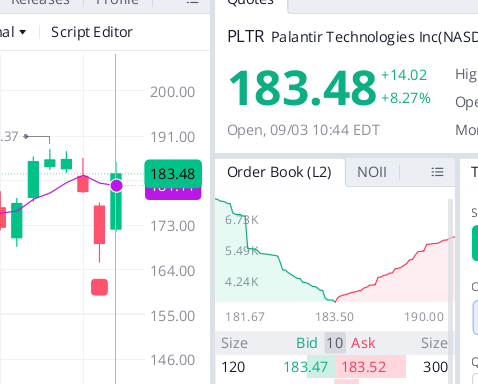This screenshot has height=384, width=478.
Task: Switch to the Order Book (L2) tab
Action: point(279,172)
